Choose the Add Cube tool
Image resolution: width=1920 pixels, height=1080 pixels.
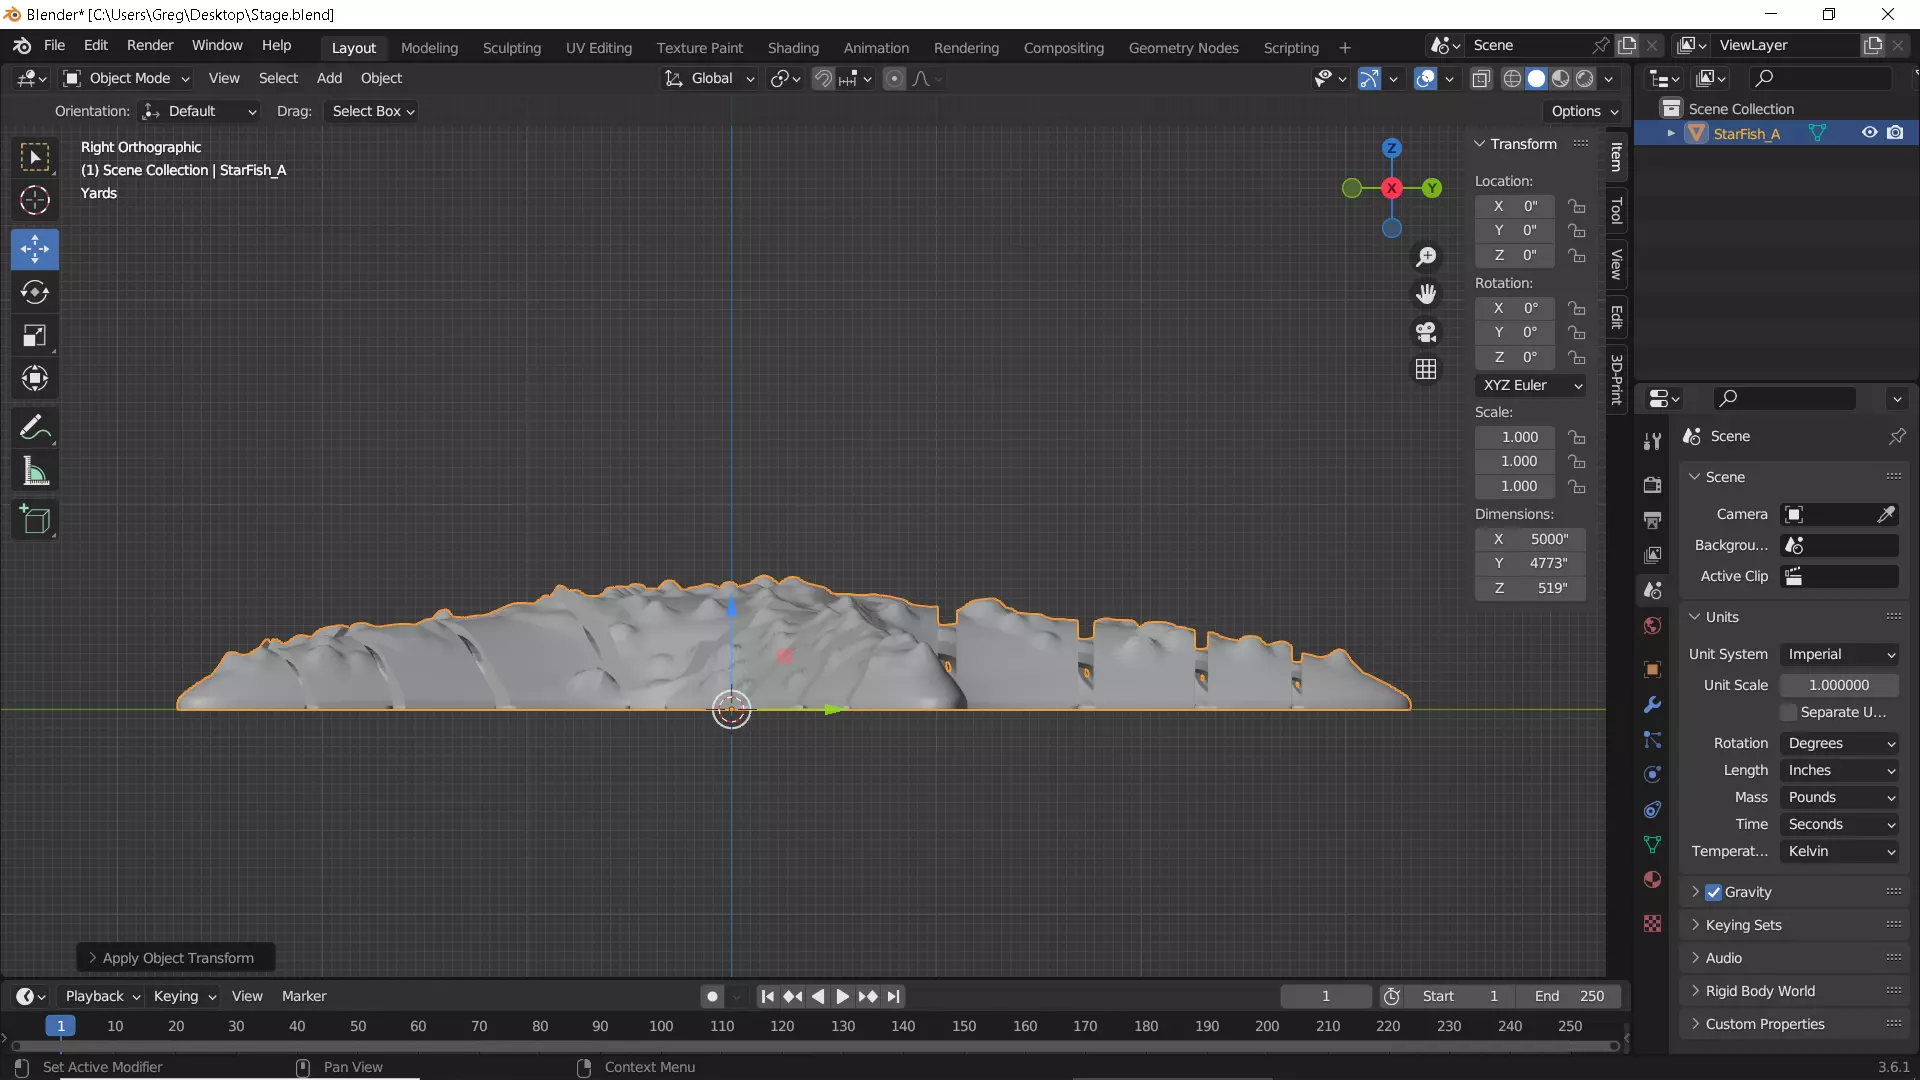[x=35, y=519]
